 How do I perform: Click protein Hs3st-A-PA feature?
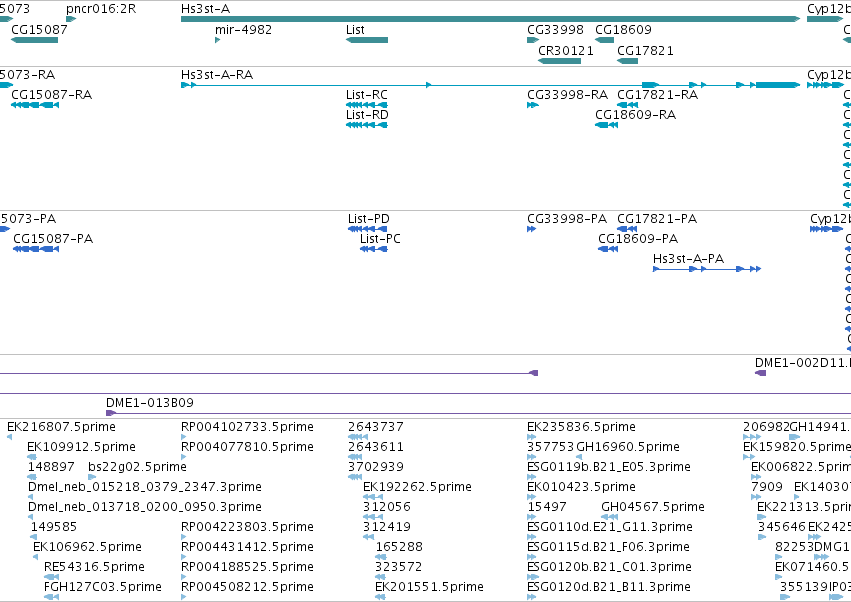coord(707,269)
